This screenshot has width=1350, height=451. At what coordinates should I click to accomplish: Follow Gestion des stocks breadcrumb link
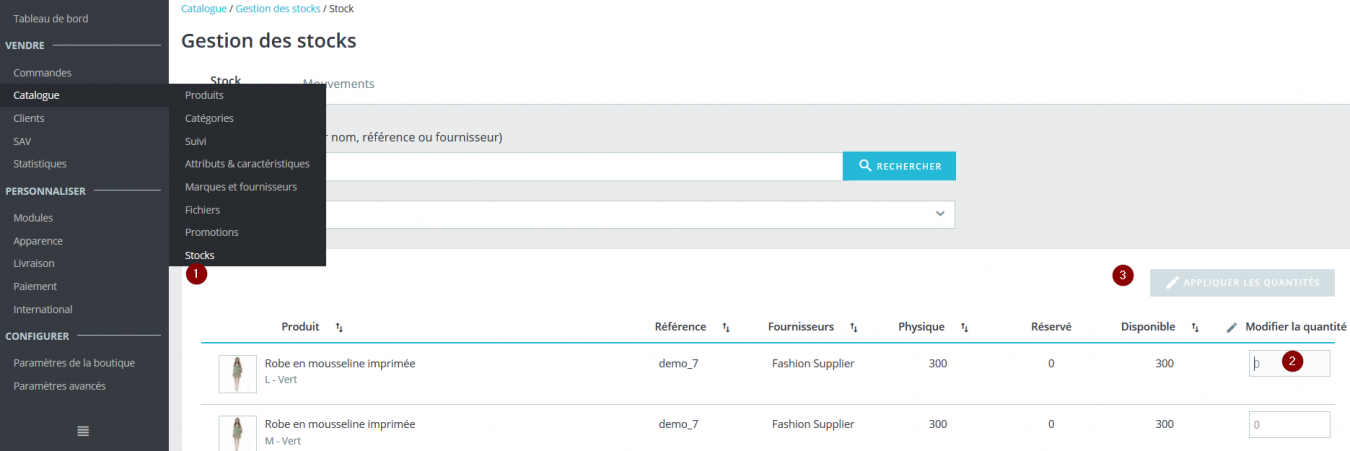click(278, 9)
